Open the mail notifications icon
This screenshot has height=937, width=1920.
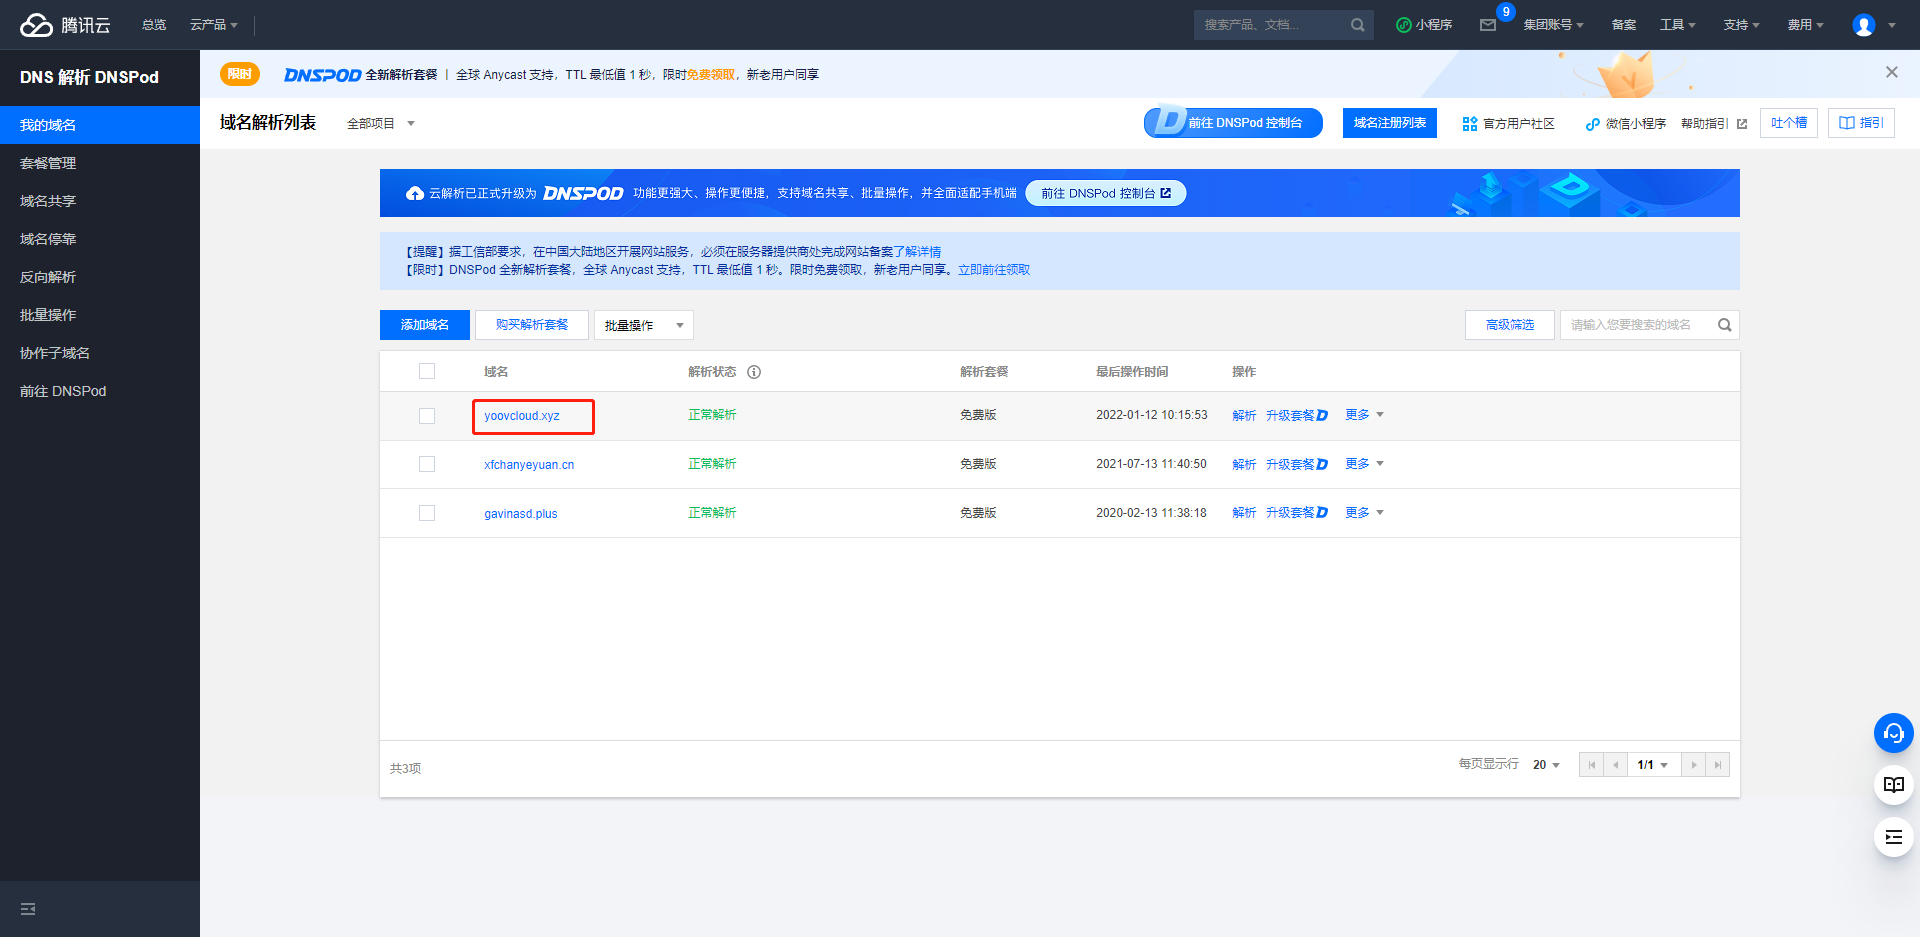(1488, 25)
